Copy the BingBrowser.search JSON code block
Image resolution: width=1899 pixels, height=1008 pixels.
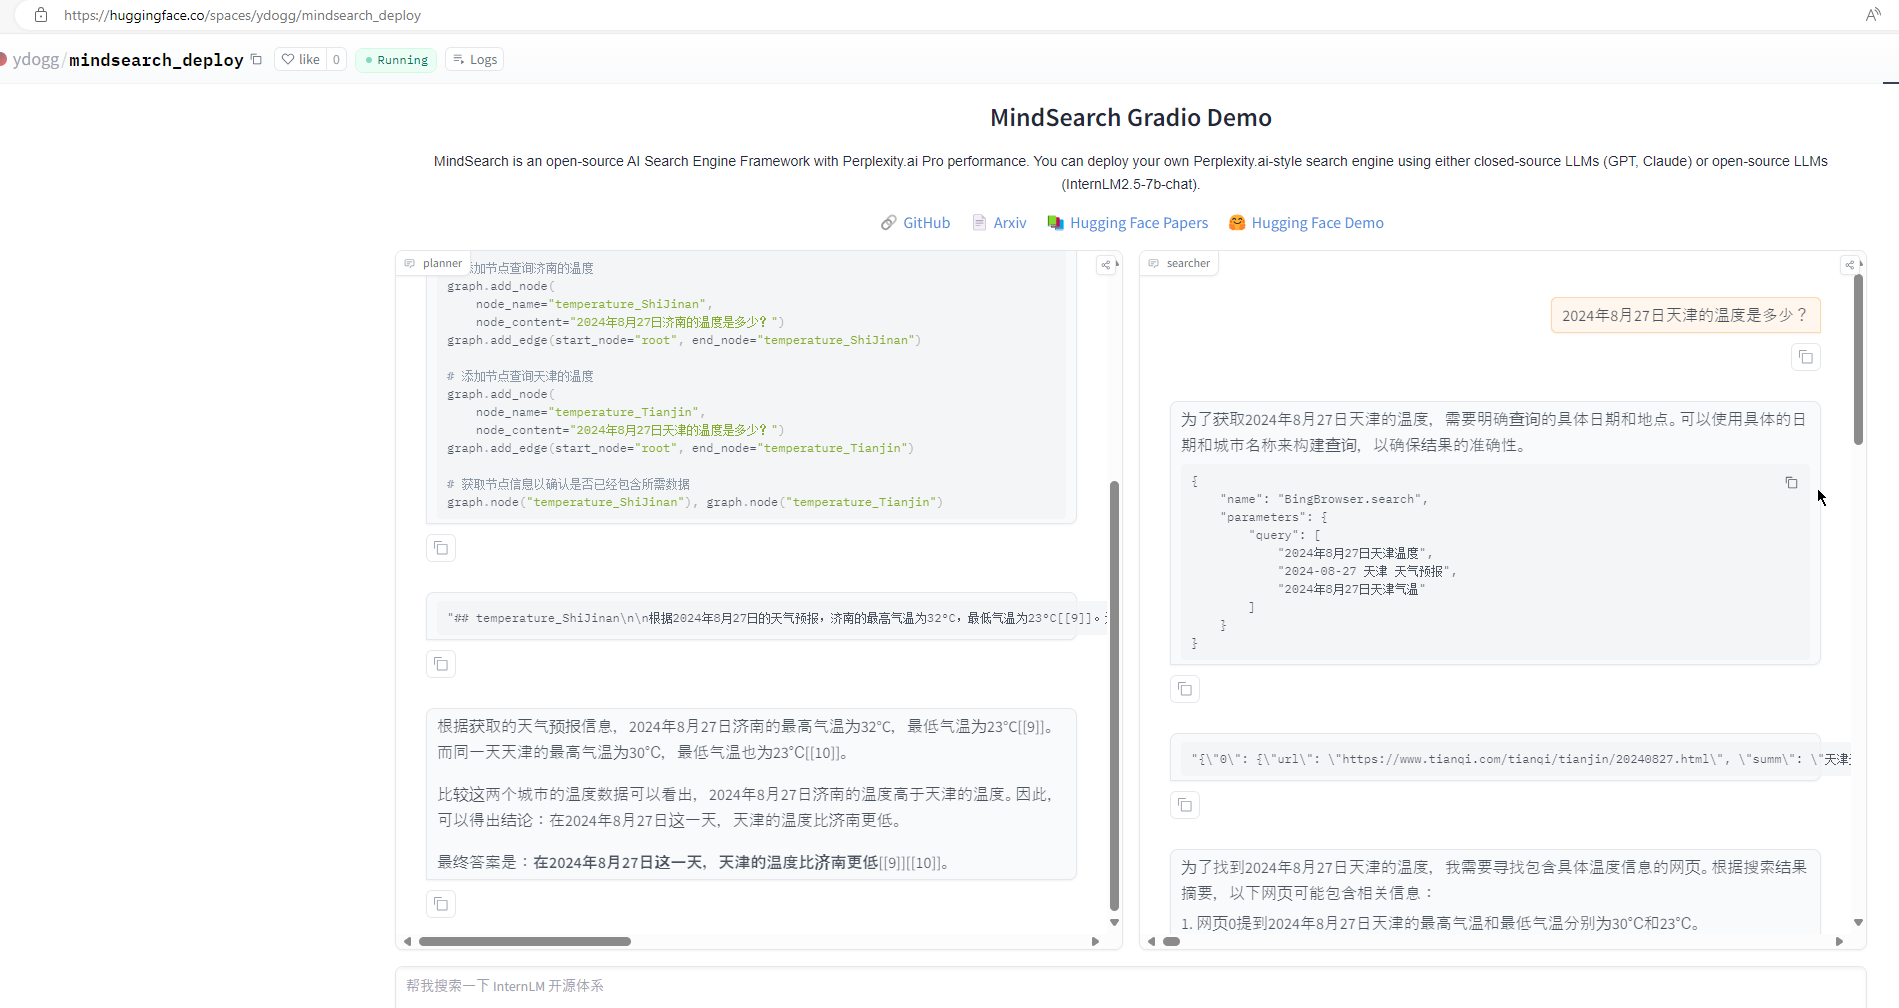click(1791, 483)
